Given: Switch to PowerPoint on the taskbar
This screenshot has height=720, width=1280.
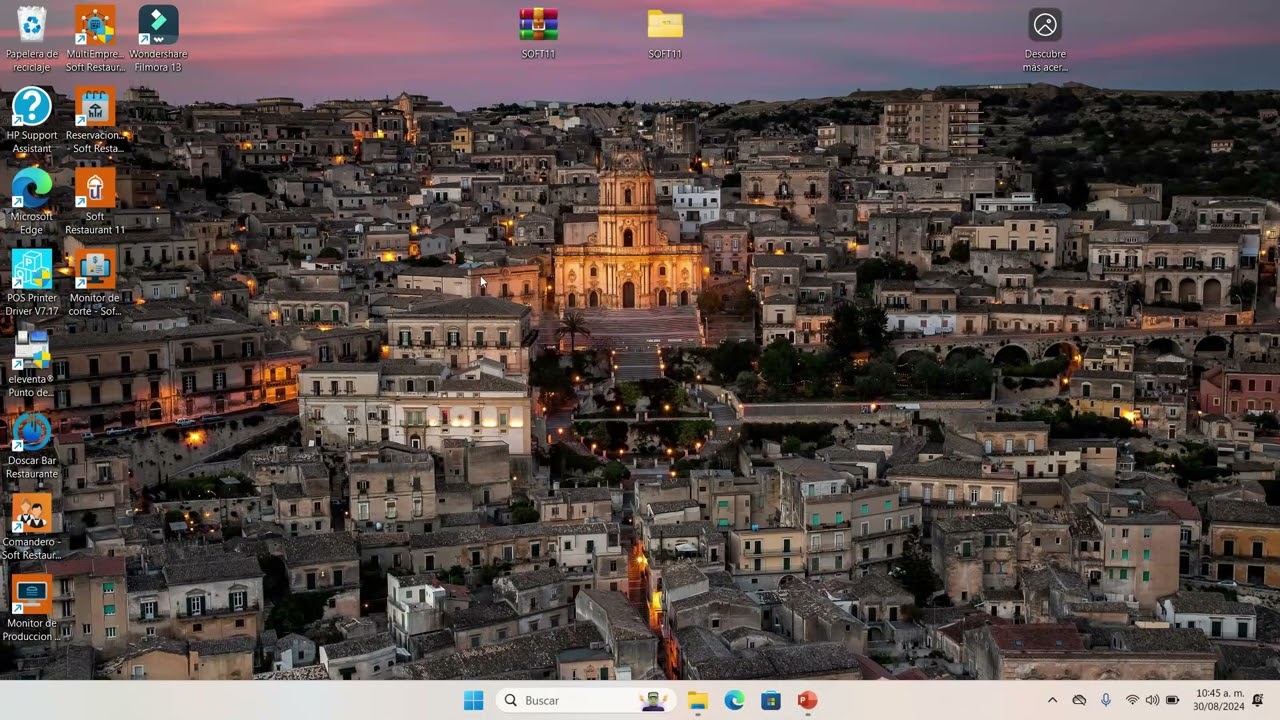Looking at the screenshot, I should (807, 700).
